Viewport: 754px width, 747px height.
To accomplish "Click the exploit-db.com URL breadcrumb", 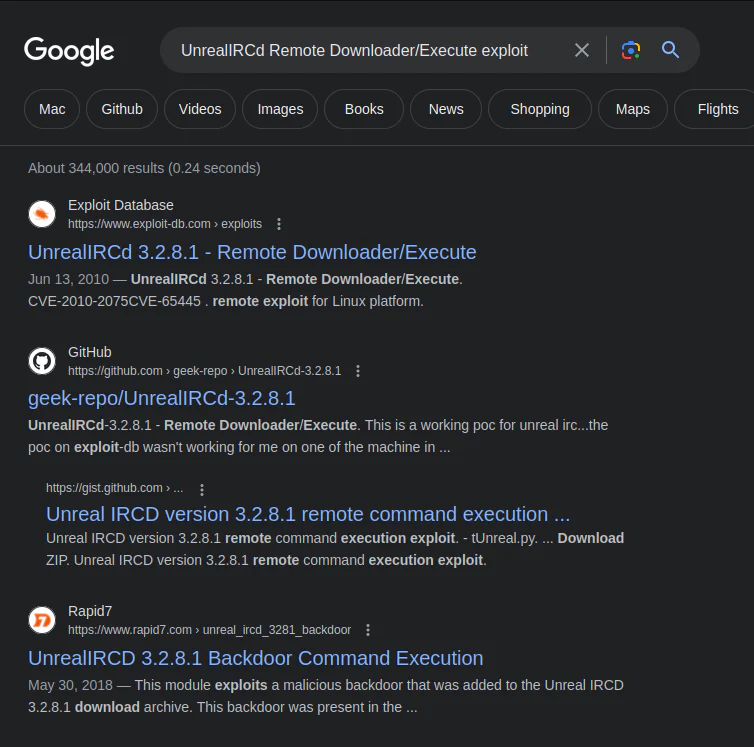I will 165,224.
